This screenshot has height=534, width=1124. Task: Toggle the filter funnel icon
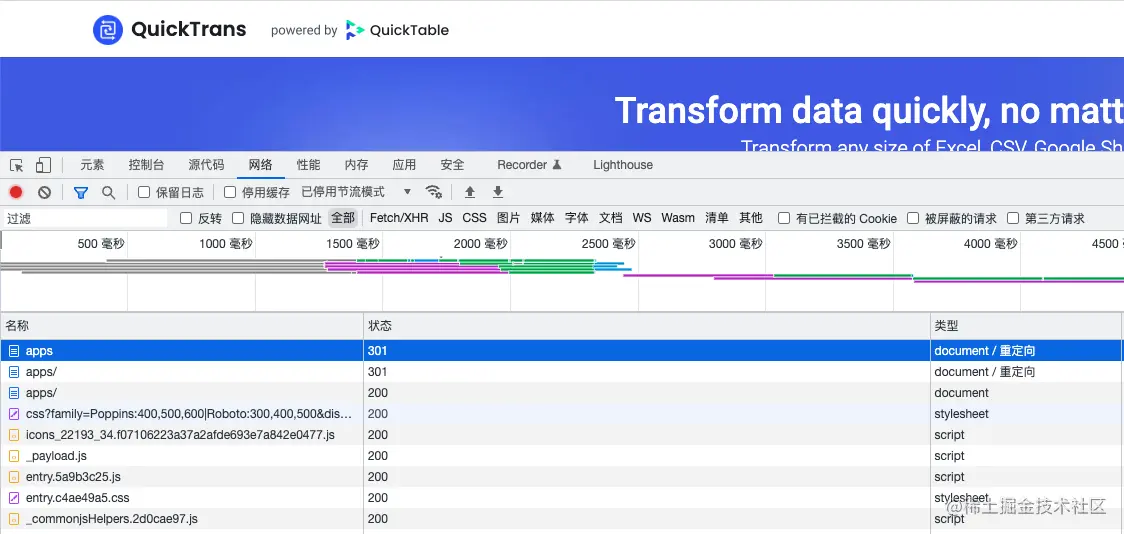coord(81,192)
